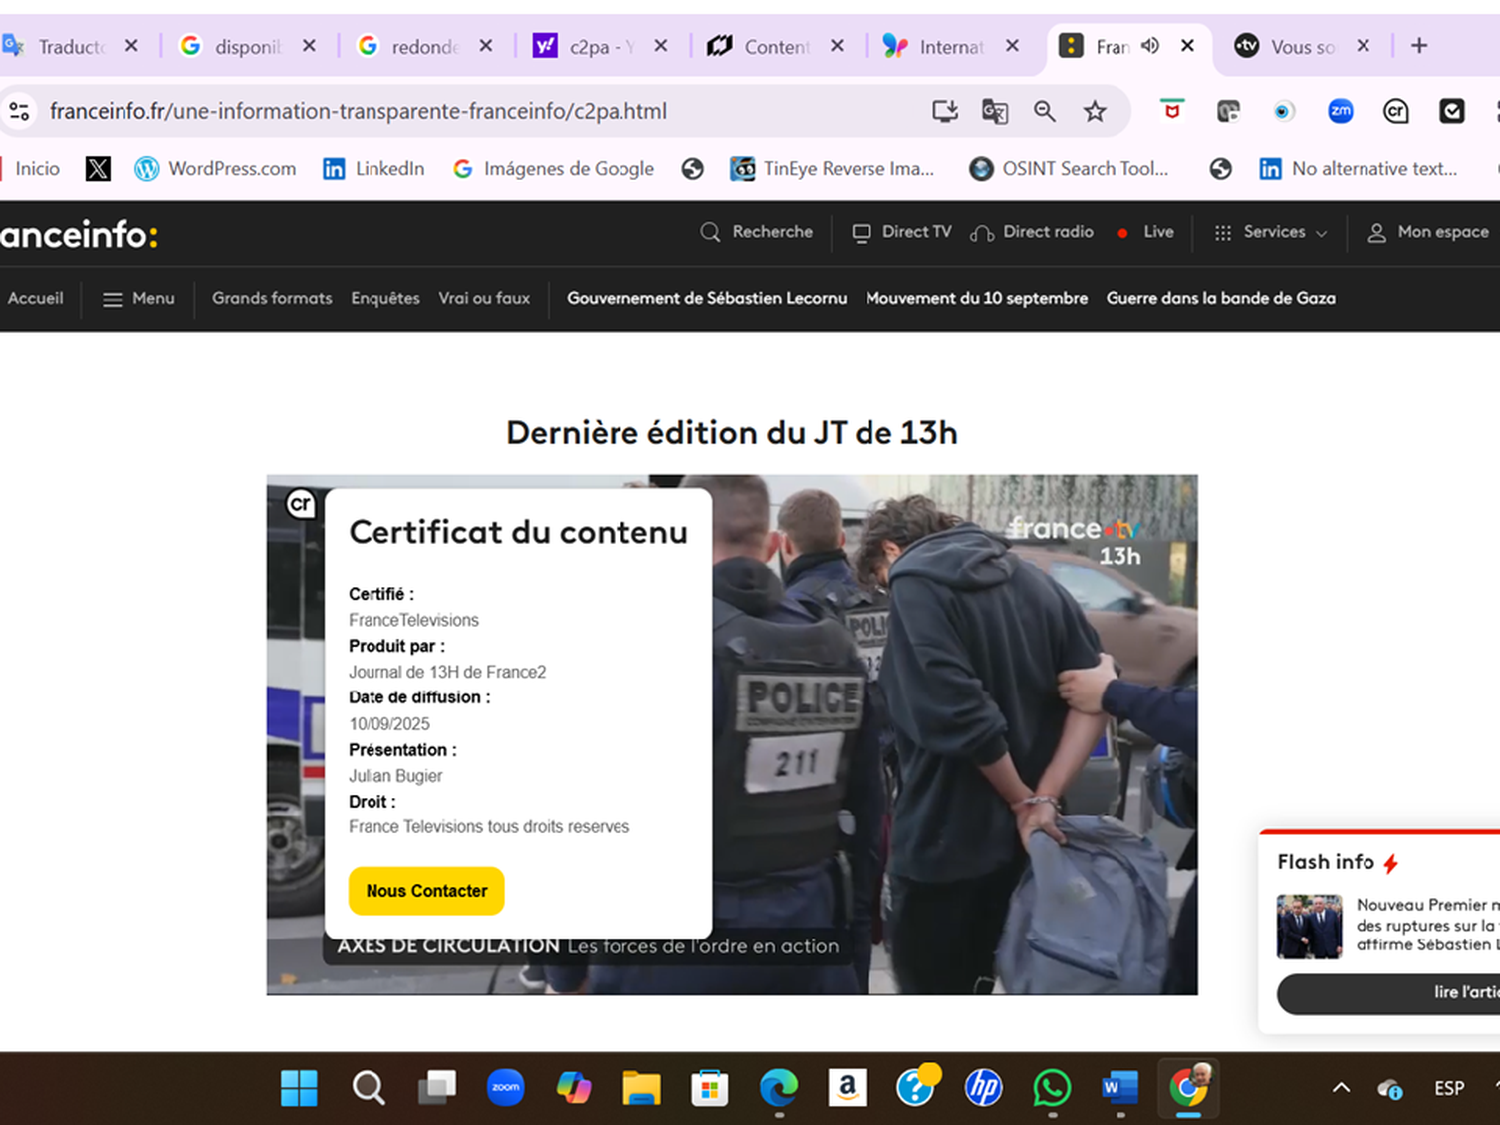Click the zoom magnifier icon in address bar

click(x=1045, y=111)
